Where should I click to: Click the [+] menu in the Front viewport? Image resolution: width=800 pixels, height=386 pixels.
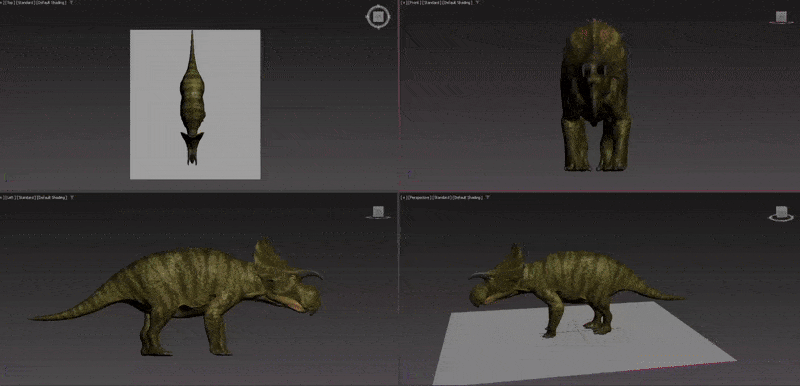(404, 3)
